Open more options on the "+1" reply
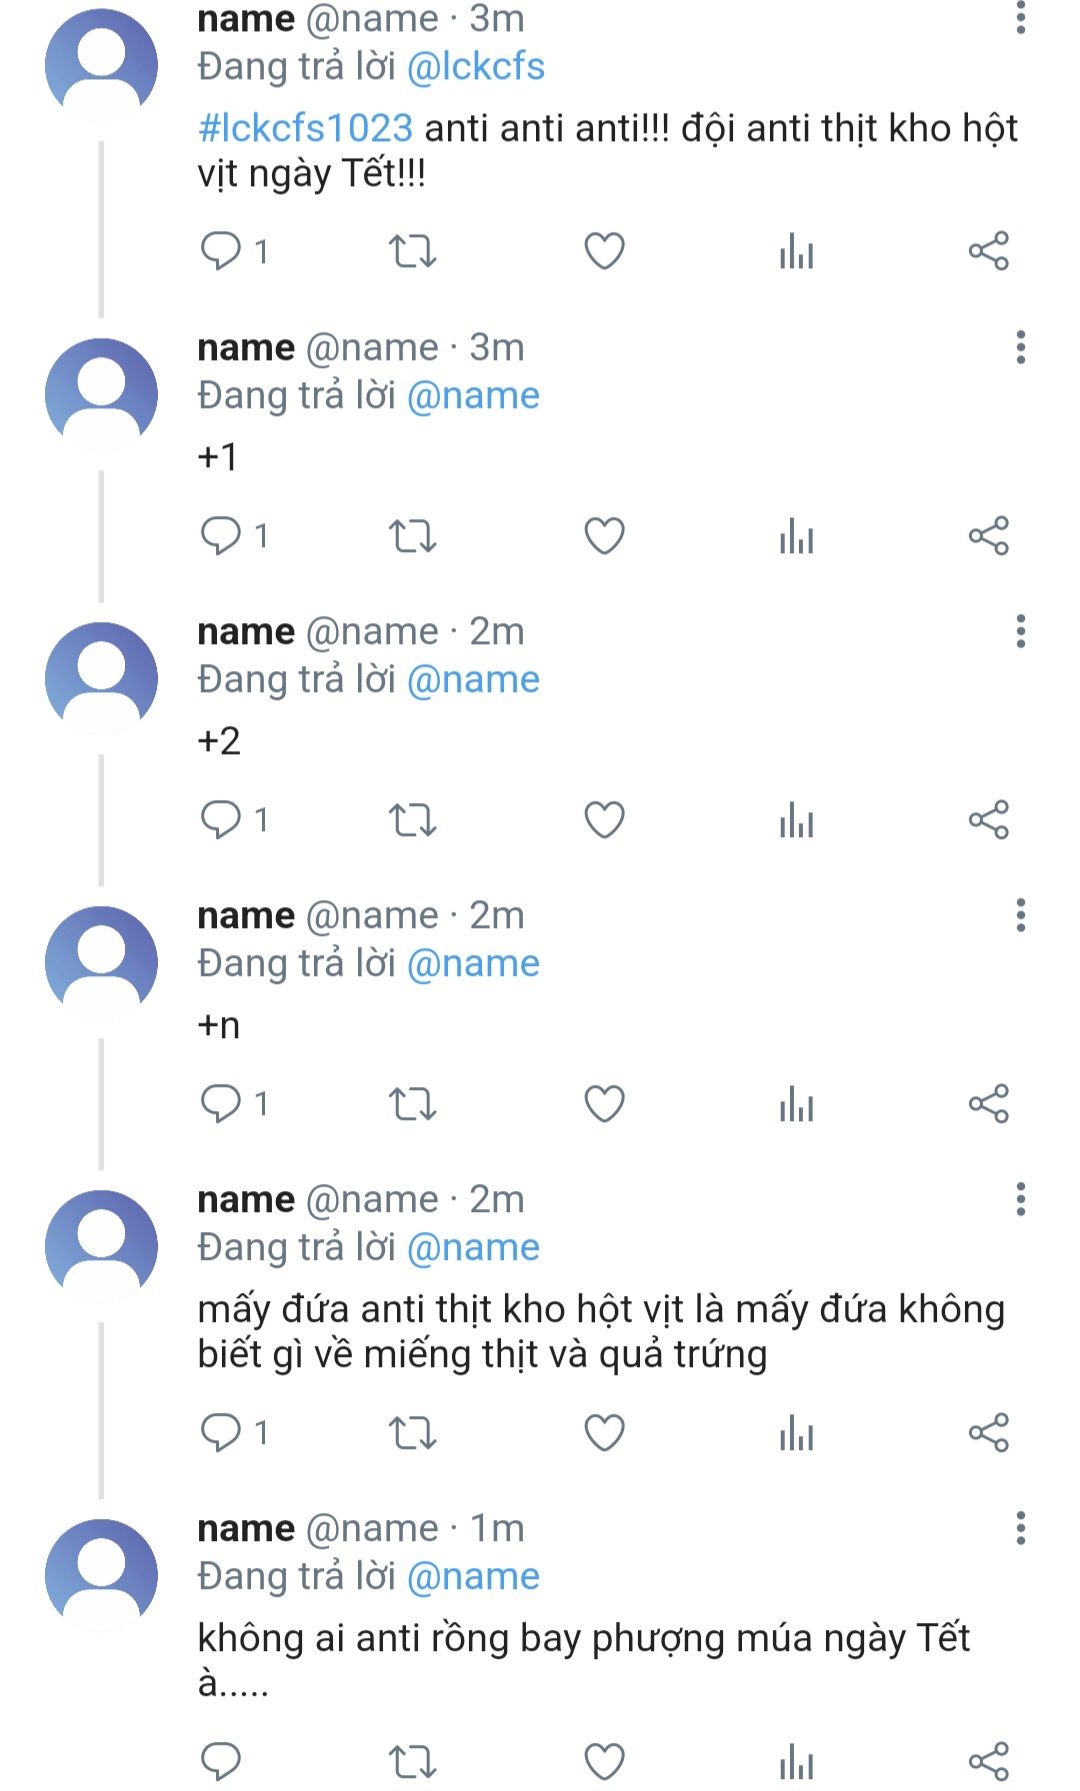 pyautogui.click(x=1020, y=347)
